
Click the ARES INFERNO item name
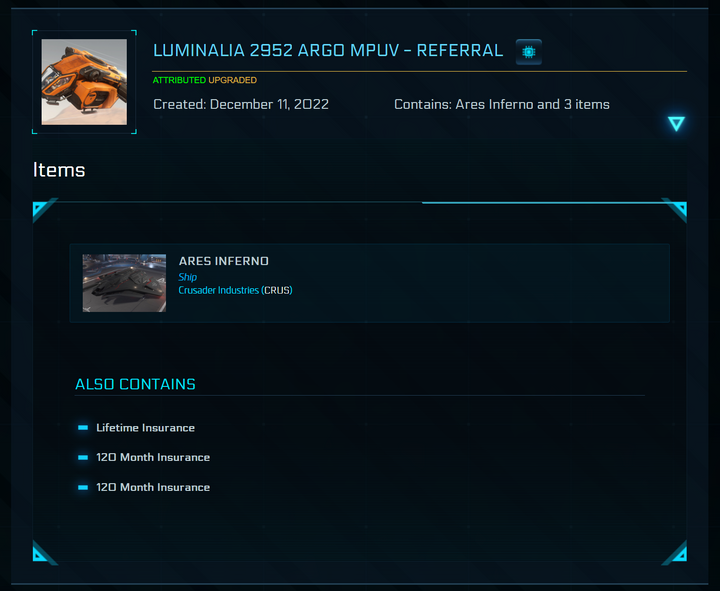(224, 261)
